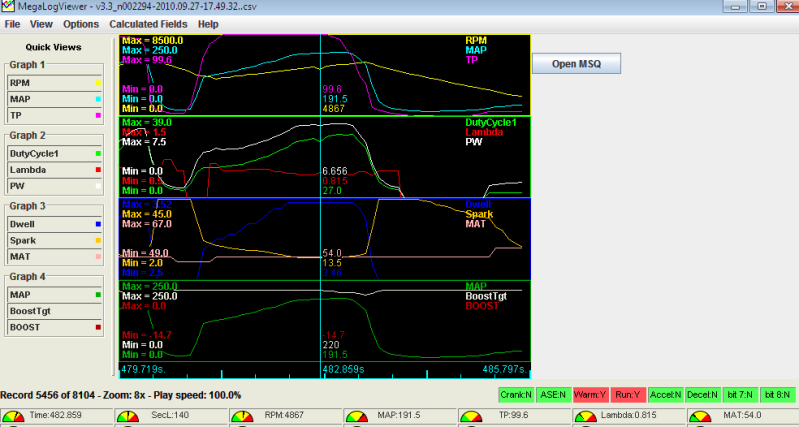Toggle the Crank:N status indicator
799x427 pixels.
click(x=516, y=395)
